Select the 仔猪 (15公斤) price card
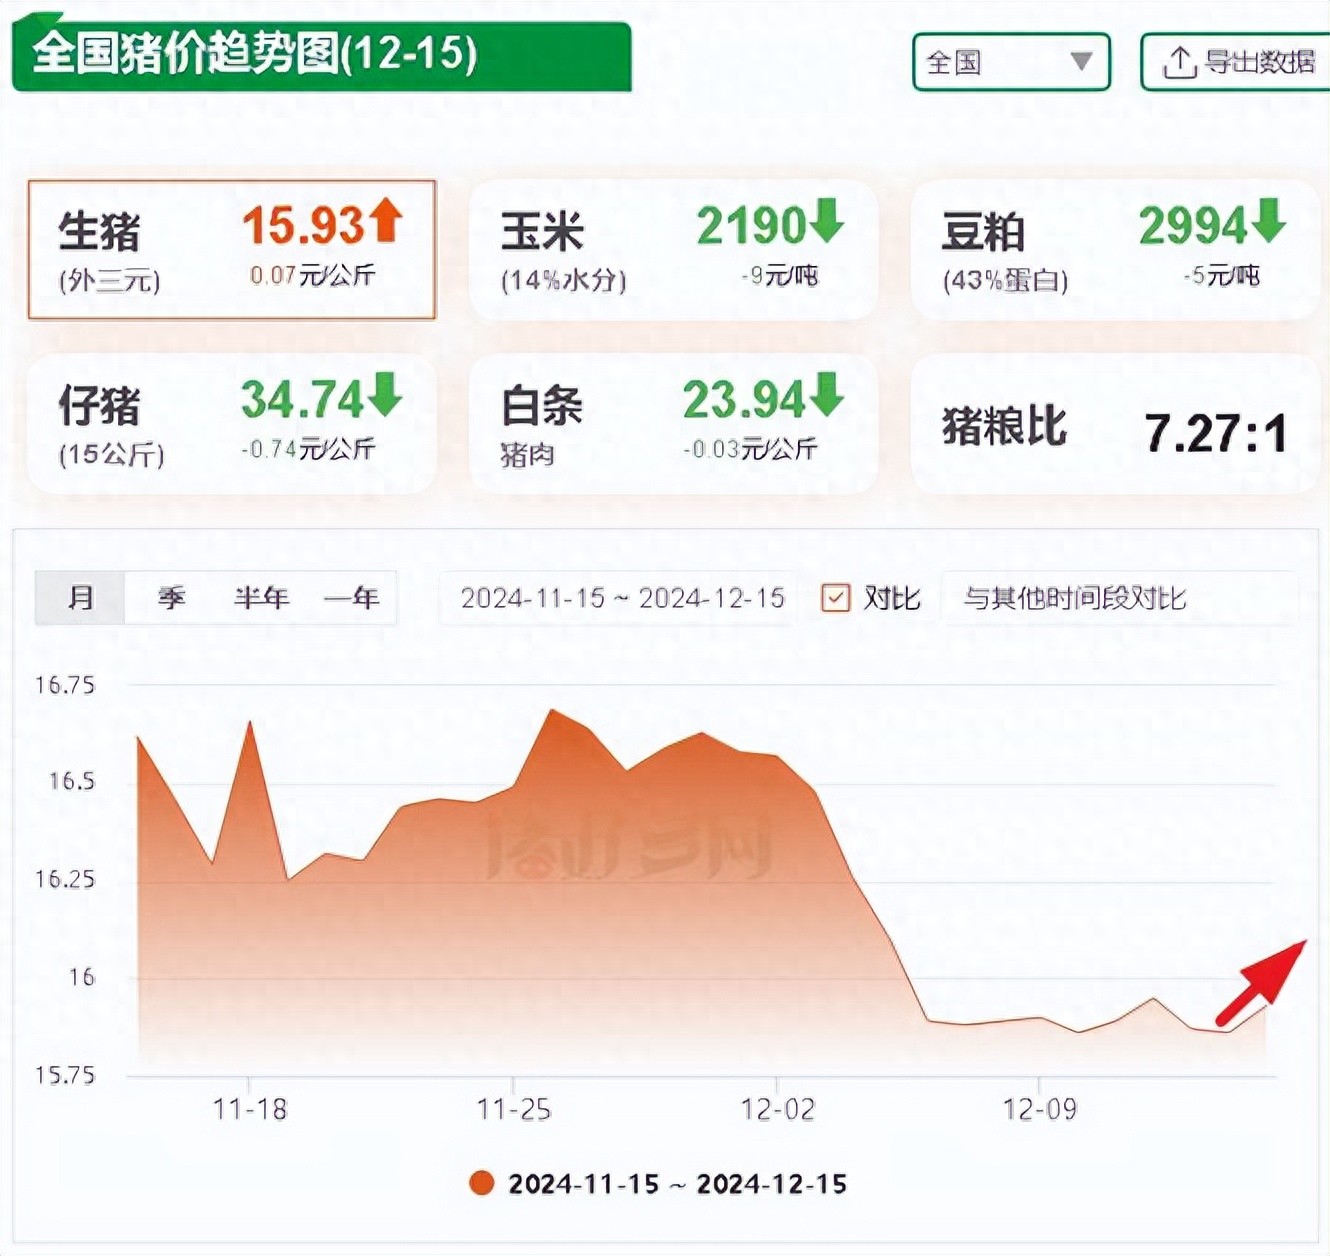1330x1256 pixels. click(232, 424)
